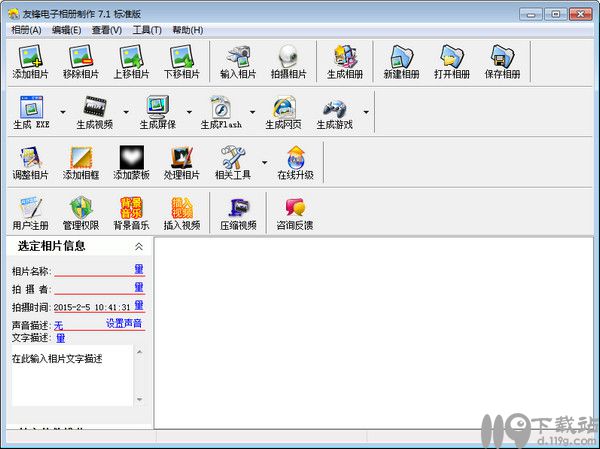
Task: Click the 在此输入相片文字描述 text box
Action: (72, 375)
